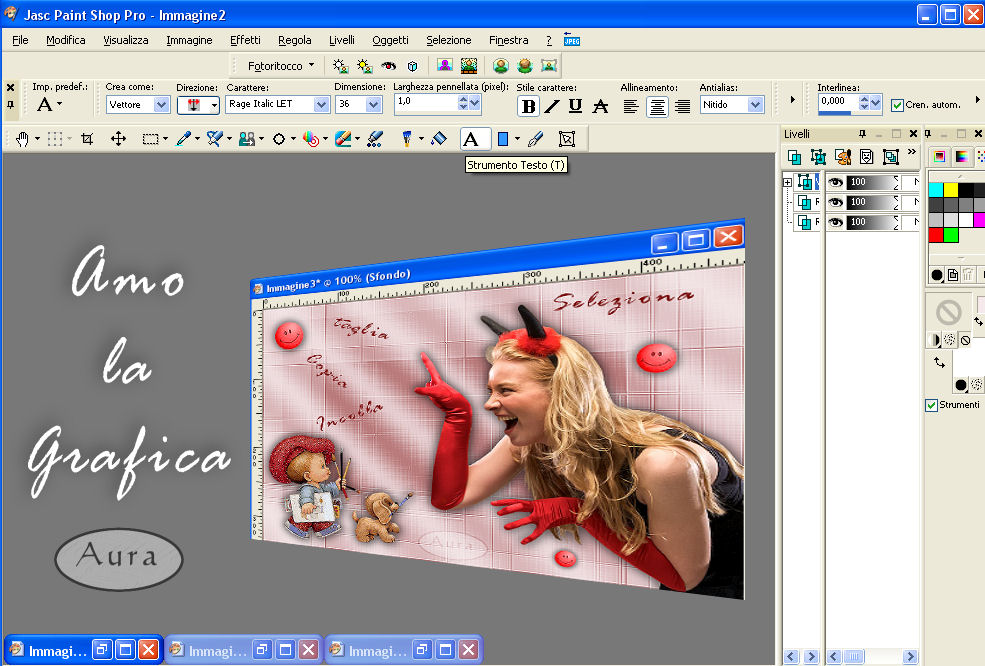
Task: Select the Flood Fill tool
Action: click(x=439, y=139)
